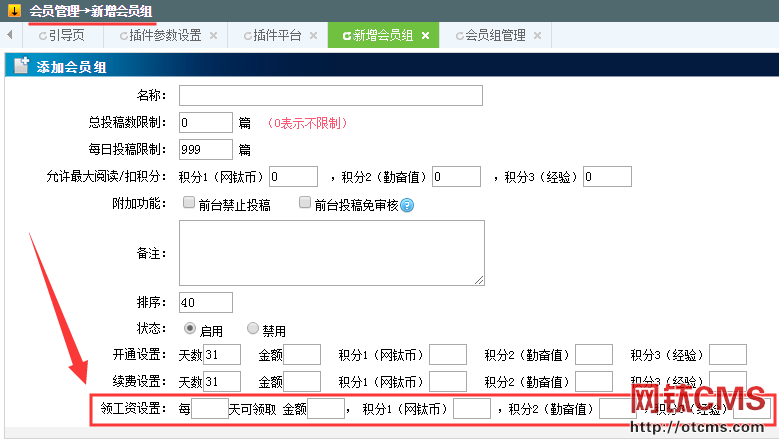Check the 前台投稿免审核 checkbox

(305, 202)
